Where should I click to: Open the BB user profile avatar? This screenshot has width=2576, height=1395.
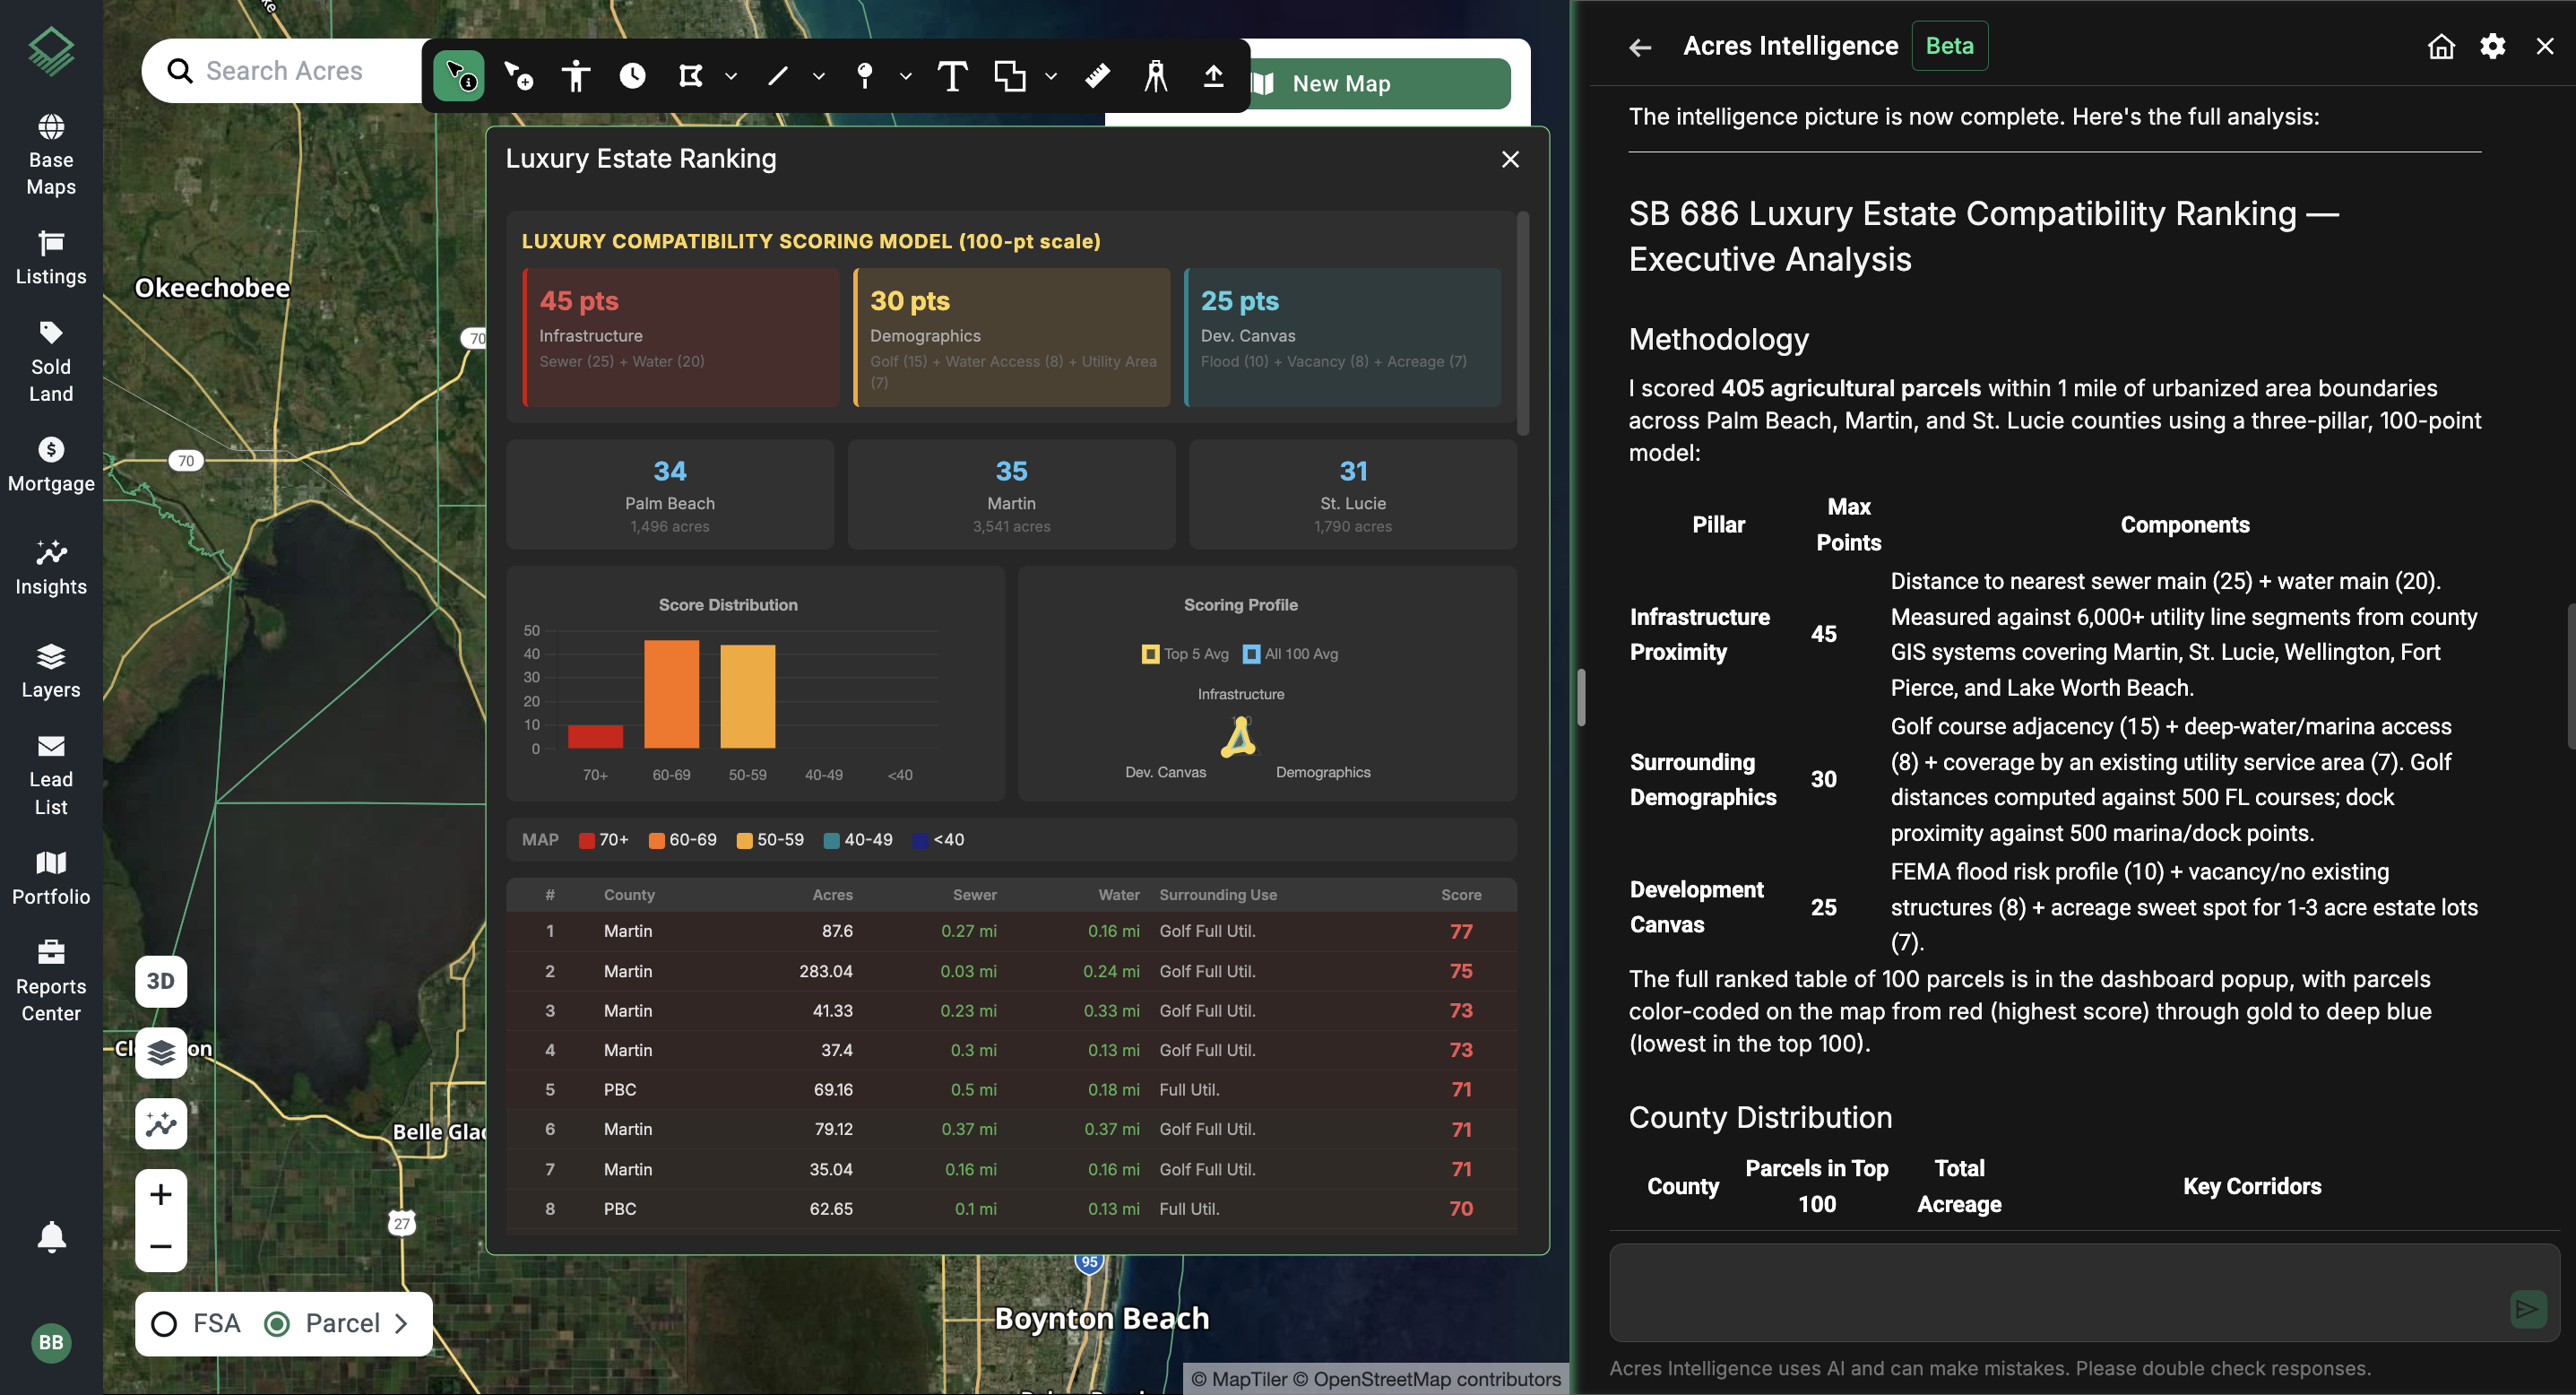tap(51, 1342)
